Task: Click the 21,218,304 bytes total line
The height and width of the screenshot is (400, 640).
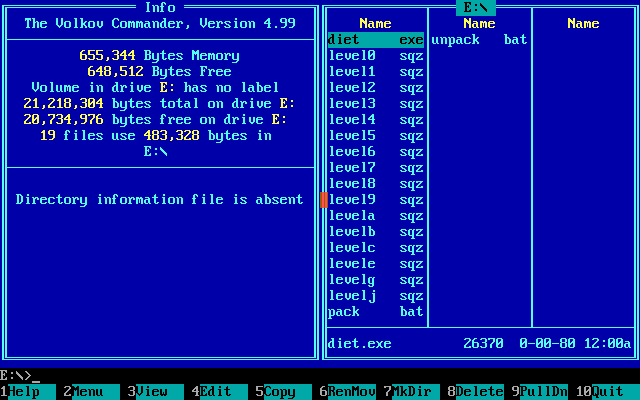Action: (x=159, y=103)
